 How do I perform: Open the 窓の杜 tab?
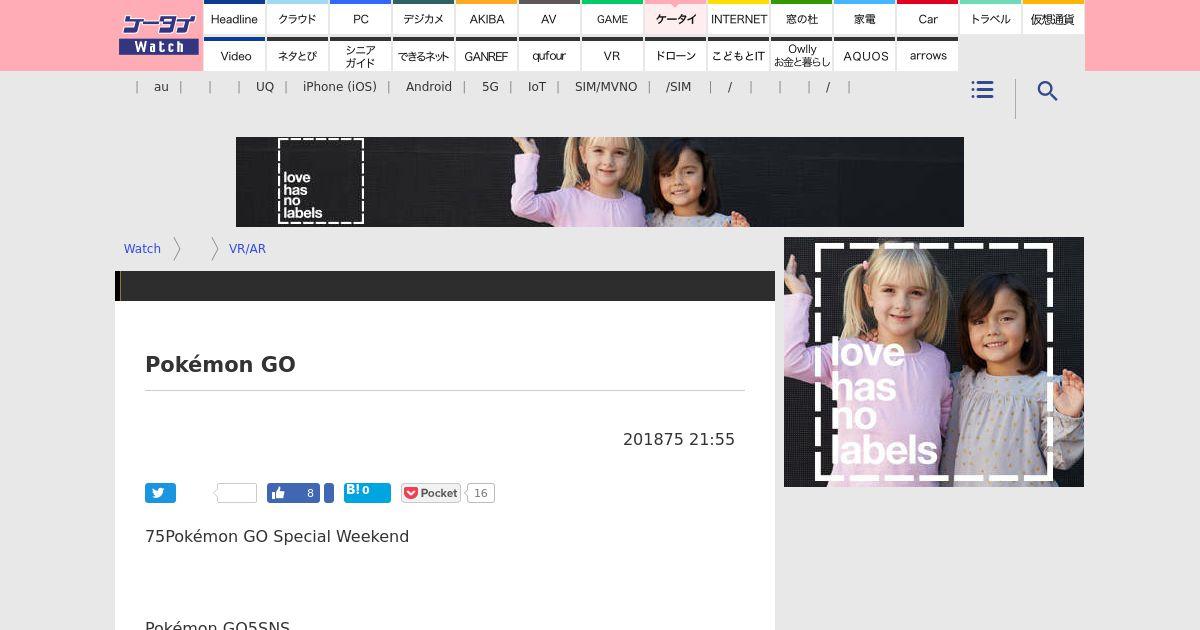[802, 18]
